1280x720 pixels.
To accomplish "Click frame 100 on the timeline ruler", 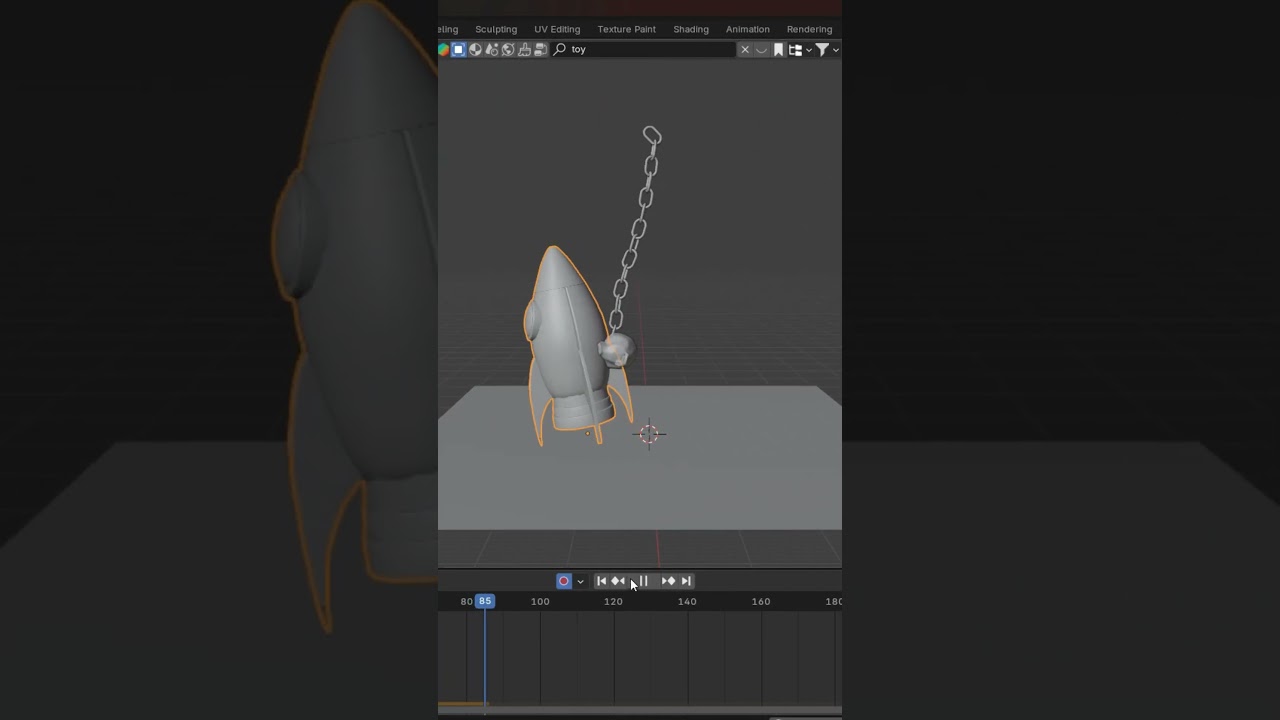I will tap(540, 601).
